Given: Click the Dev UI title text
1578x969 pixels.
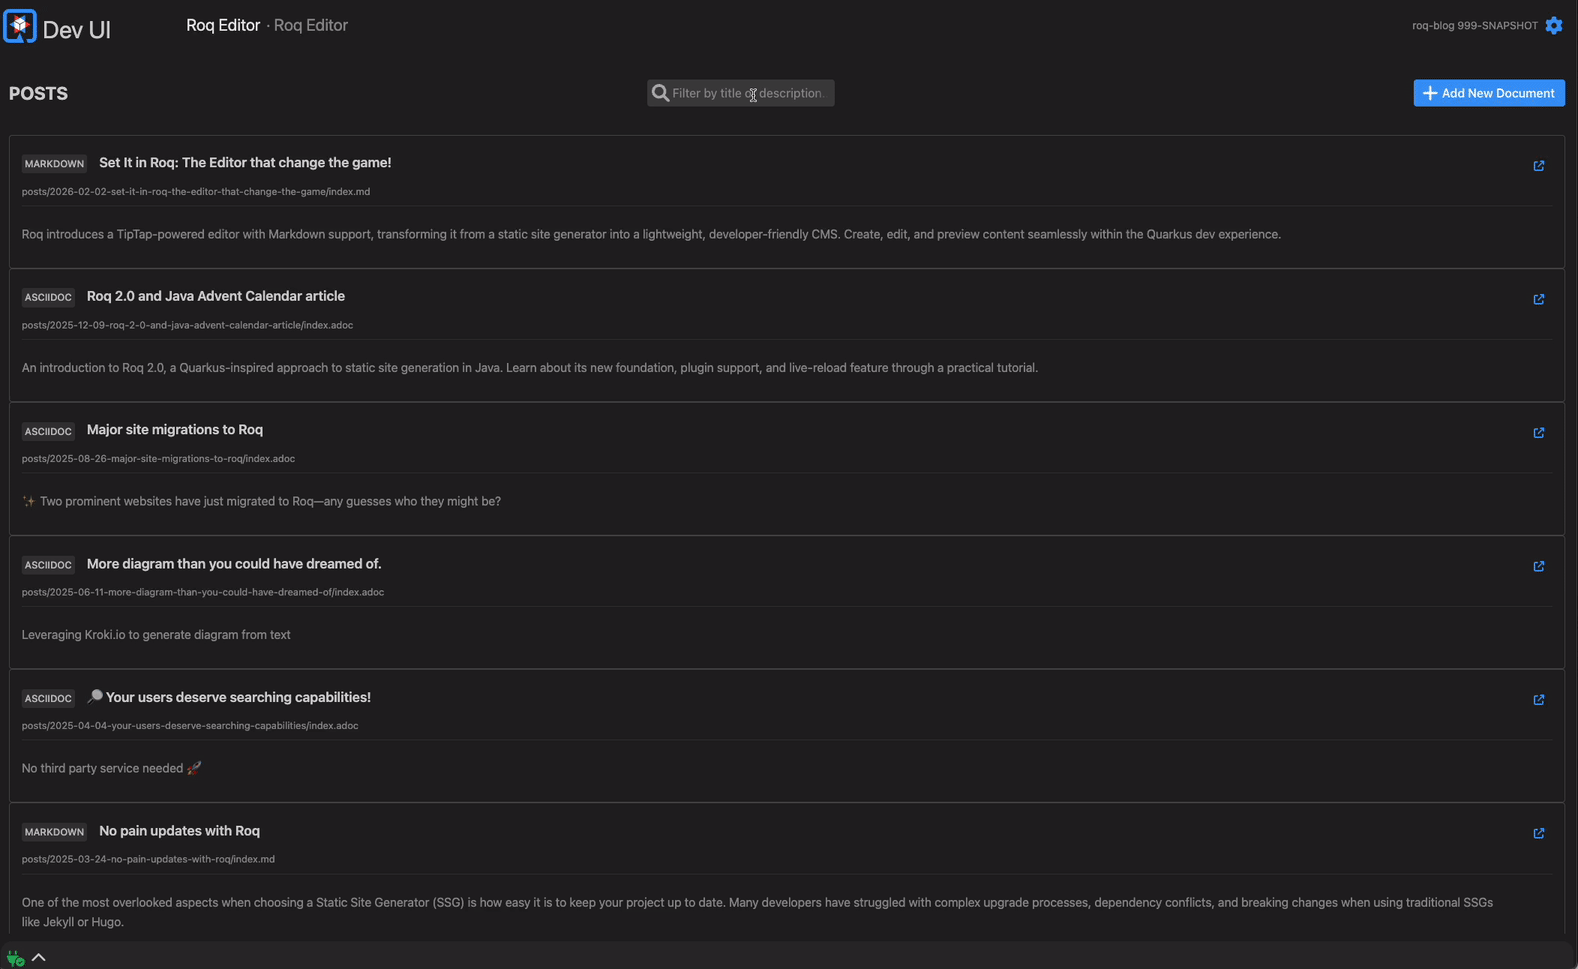Looking at the screenshot, I should pyautogui.click(x=76, y=30).
